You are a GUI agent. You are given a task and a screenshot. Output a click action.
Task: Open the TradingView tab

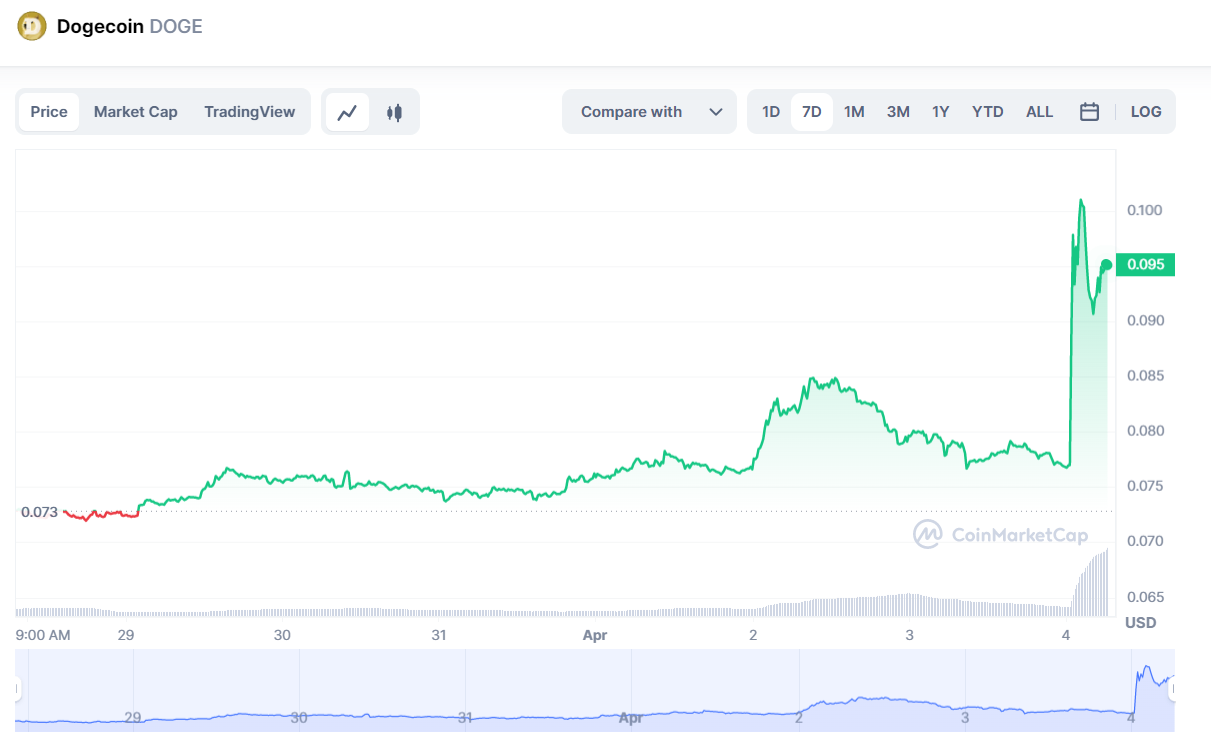[x=250, y=112]
